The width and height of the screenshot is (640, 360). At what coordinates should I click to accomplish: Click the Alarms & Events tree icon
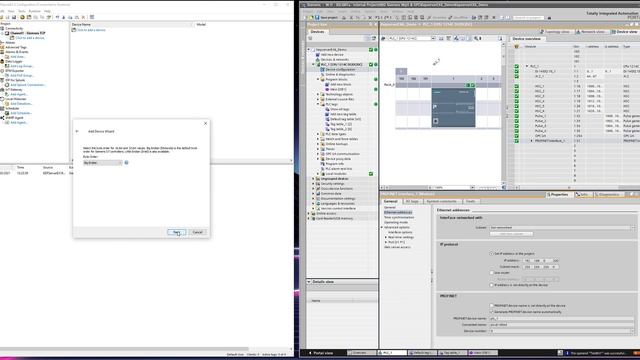click(2, 52)
